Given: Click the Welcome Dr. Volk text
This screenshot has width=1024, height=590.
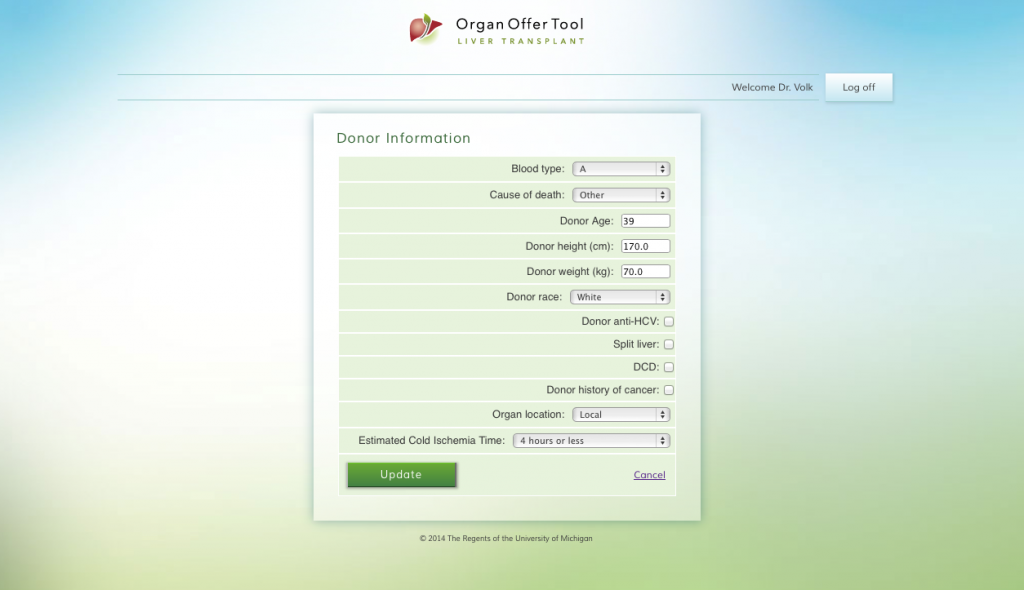Looking at the screenshot, I should click(x=772, y=87).
